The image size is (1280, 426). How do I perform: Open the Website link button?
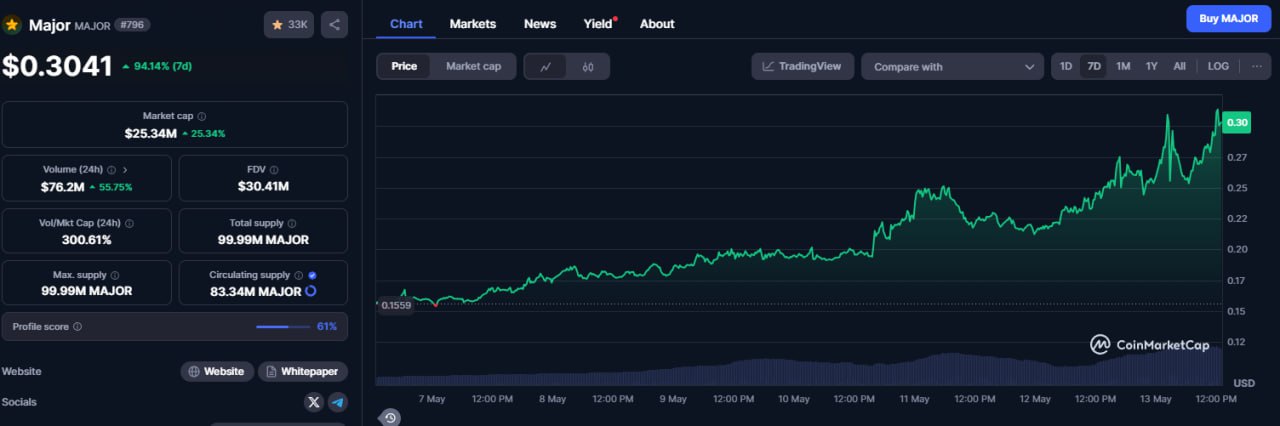pyautogui.click(x=216, y=371)
